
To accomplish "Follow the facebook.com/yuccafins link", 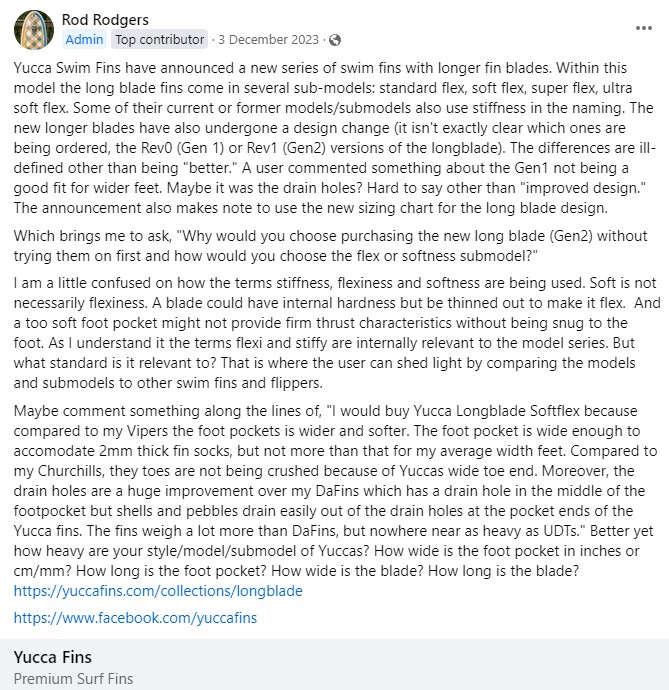I will tap(135, 618).
